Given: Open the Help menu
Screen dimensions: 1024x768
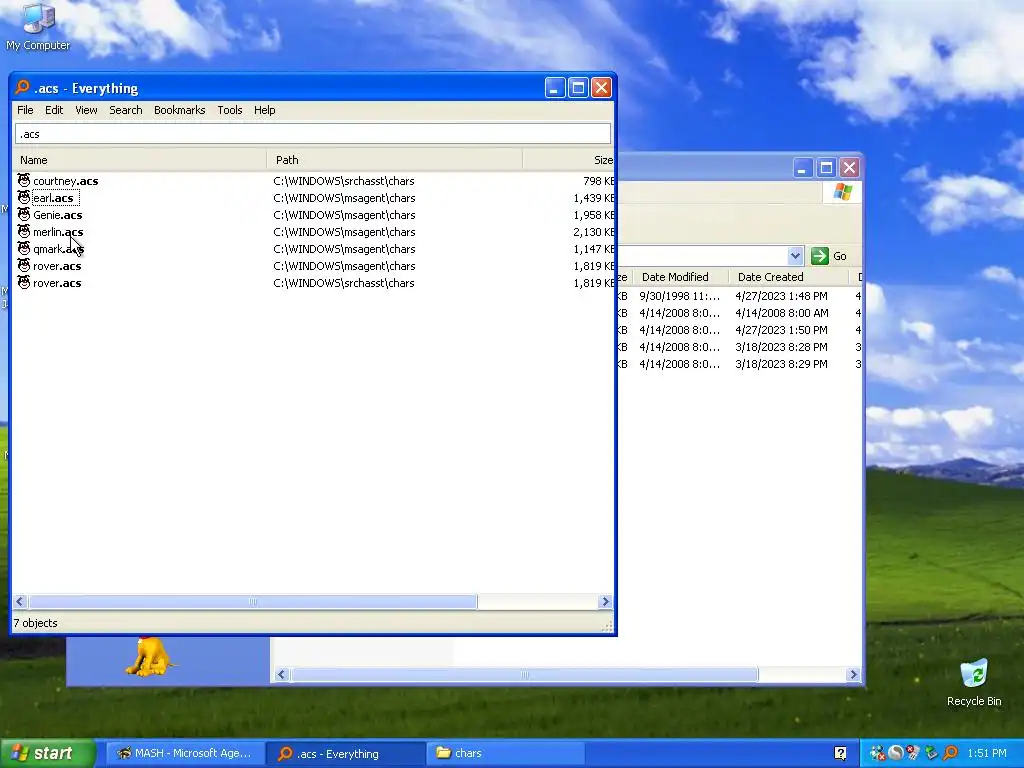Looking at the screenshot, I should point(264,110).
